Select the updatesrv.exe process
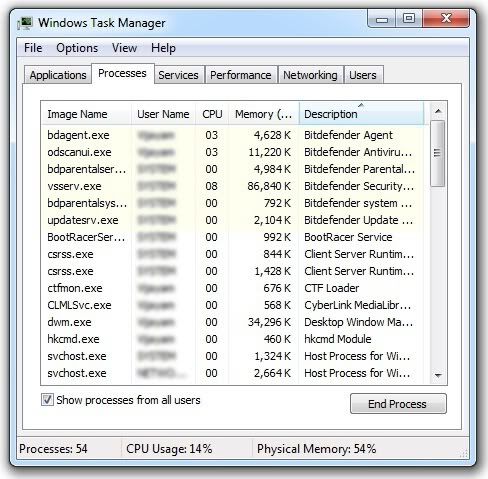The width and height of the screenshot is (488, 479). (232, 220)
